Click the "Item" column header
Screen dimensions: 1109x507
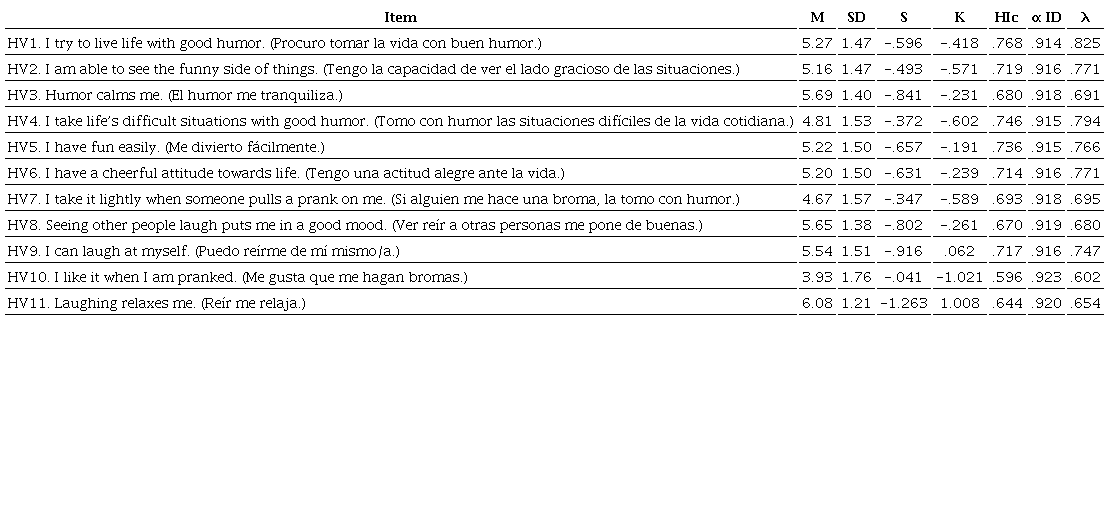(x=400, y=17)
